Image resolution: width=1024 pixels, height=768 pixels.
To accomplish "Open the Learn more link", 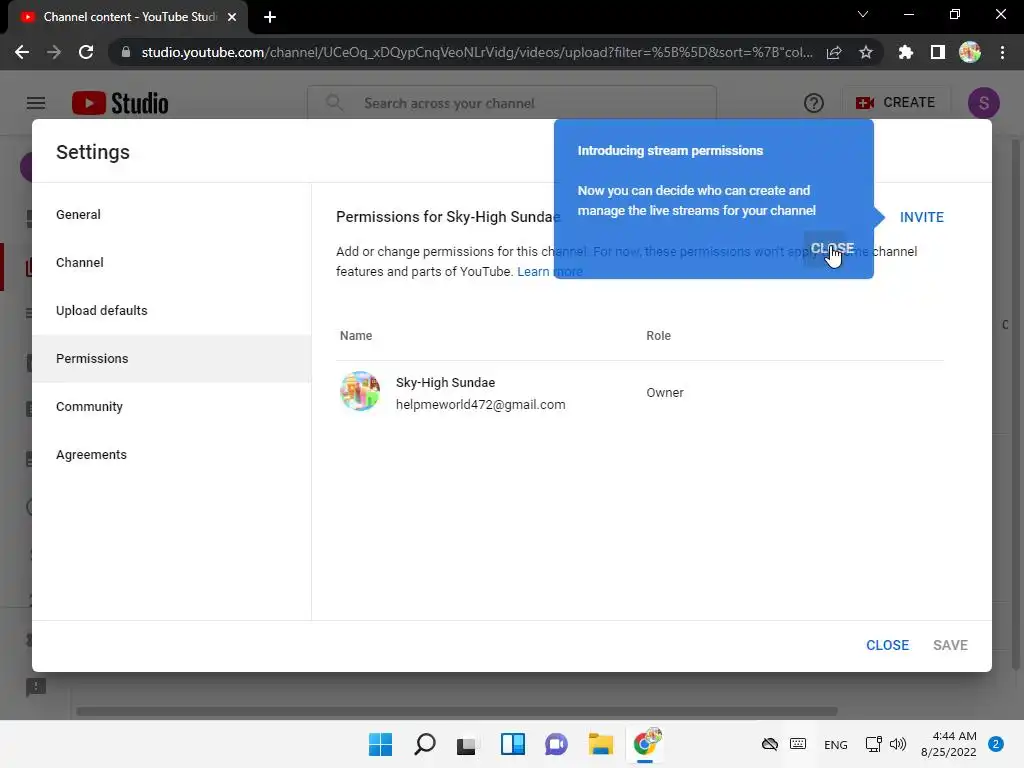I will [x=550, y=272].
